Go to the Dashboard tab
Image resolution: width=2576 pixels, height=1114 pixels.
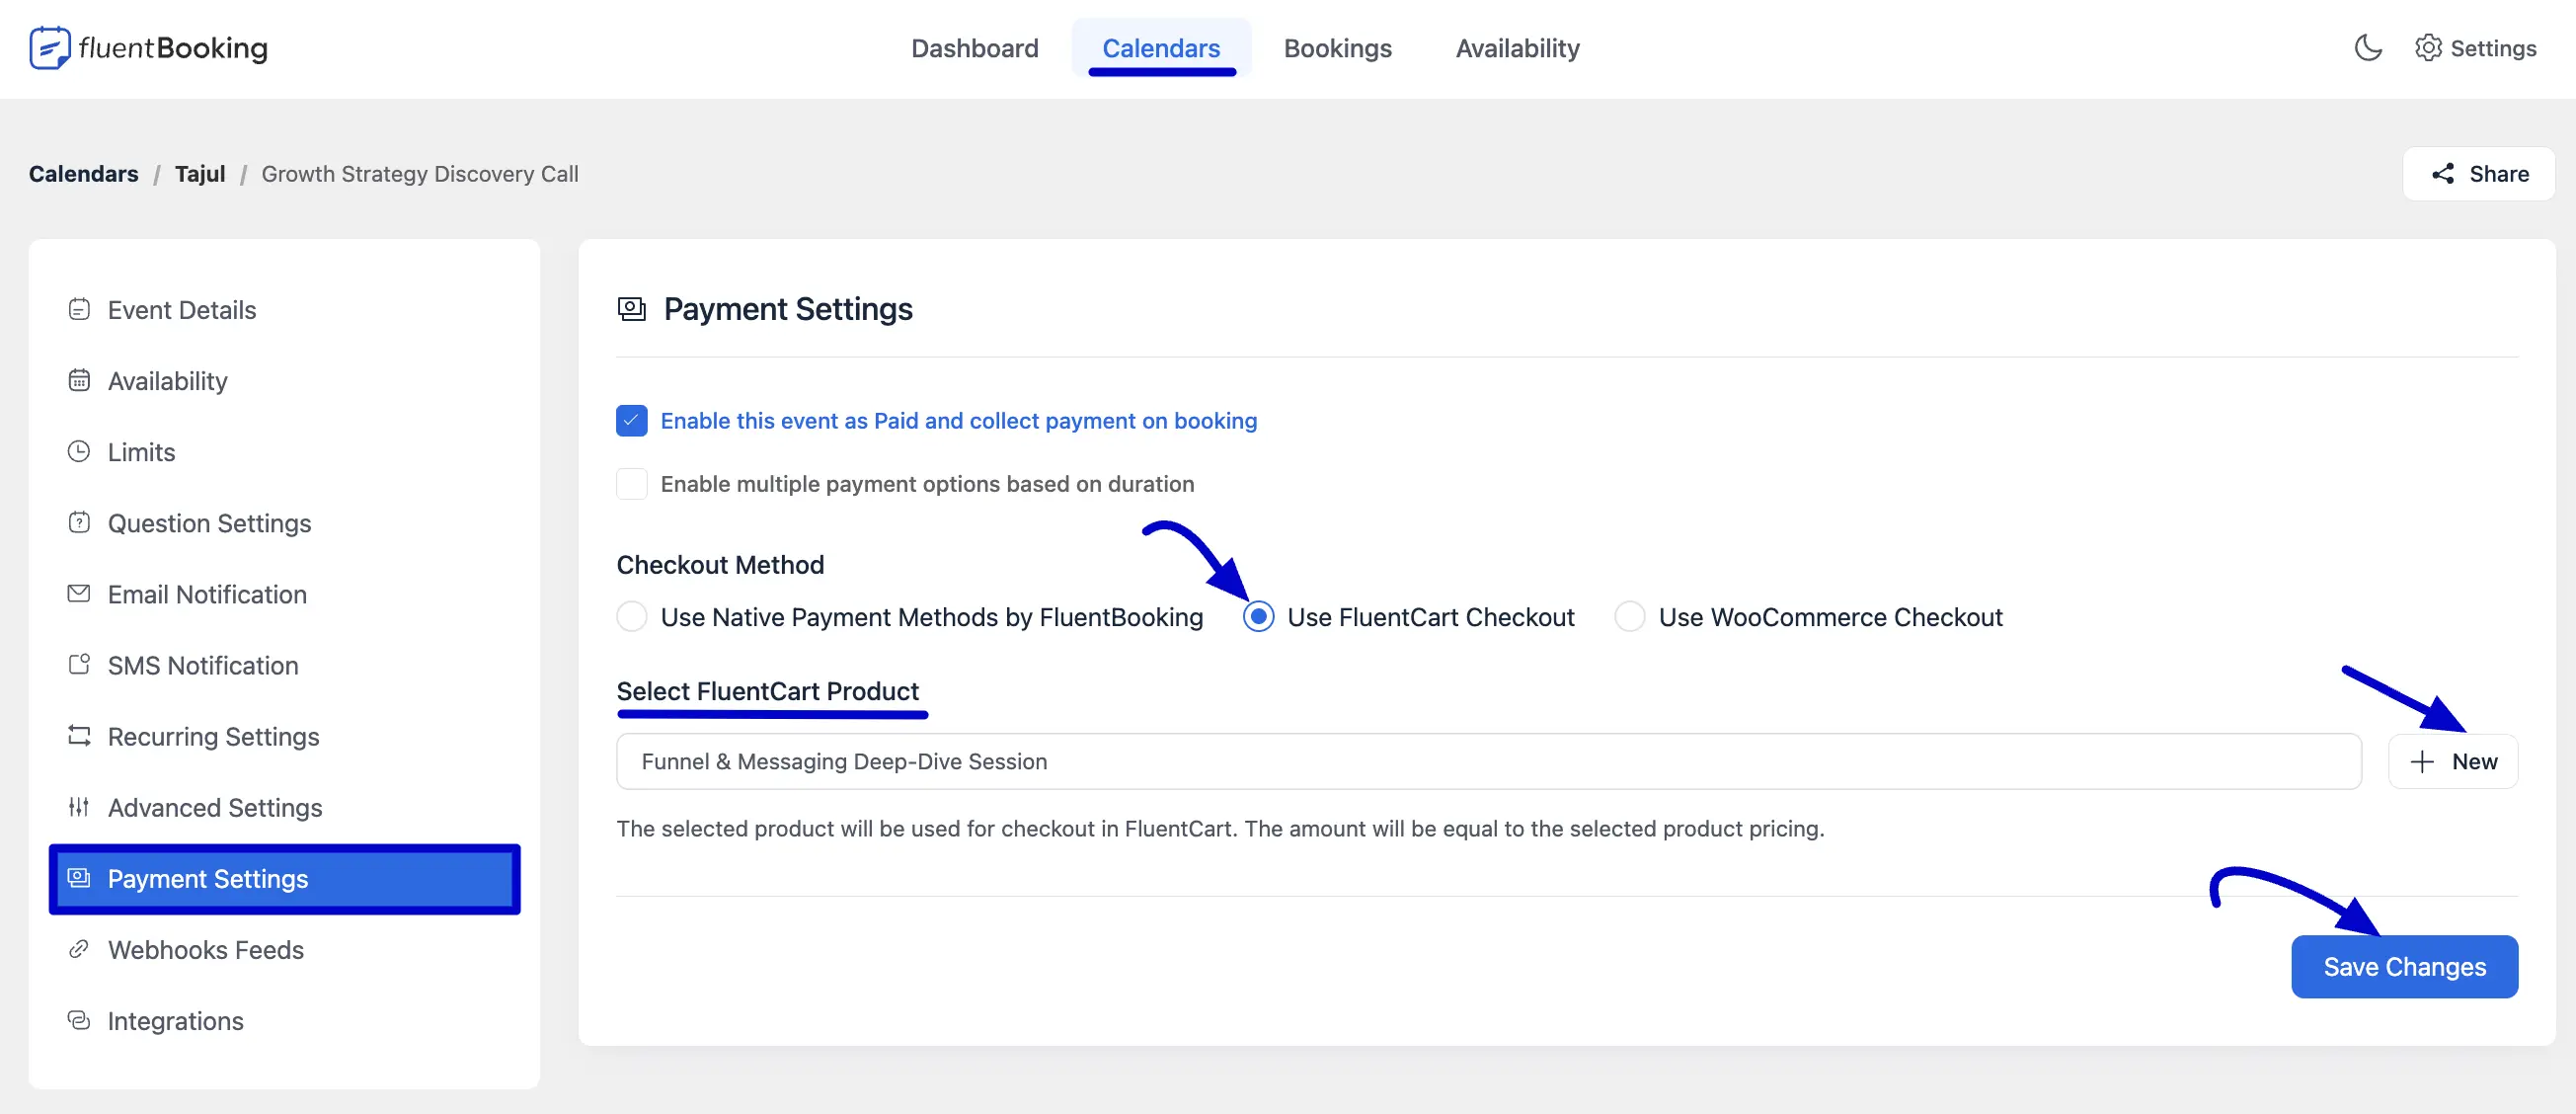(975, 48)
